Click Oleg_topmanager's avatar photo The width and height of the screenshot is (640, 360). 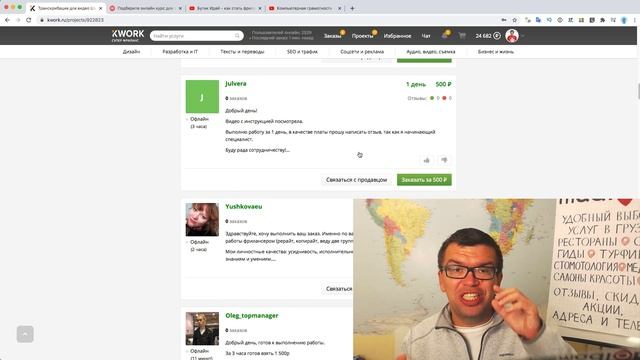202,329
